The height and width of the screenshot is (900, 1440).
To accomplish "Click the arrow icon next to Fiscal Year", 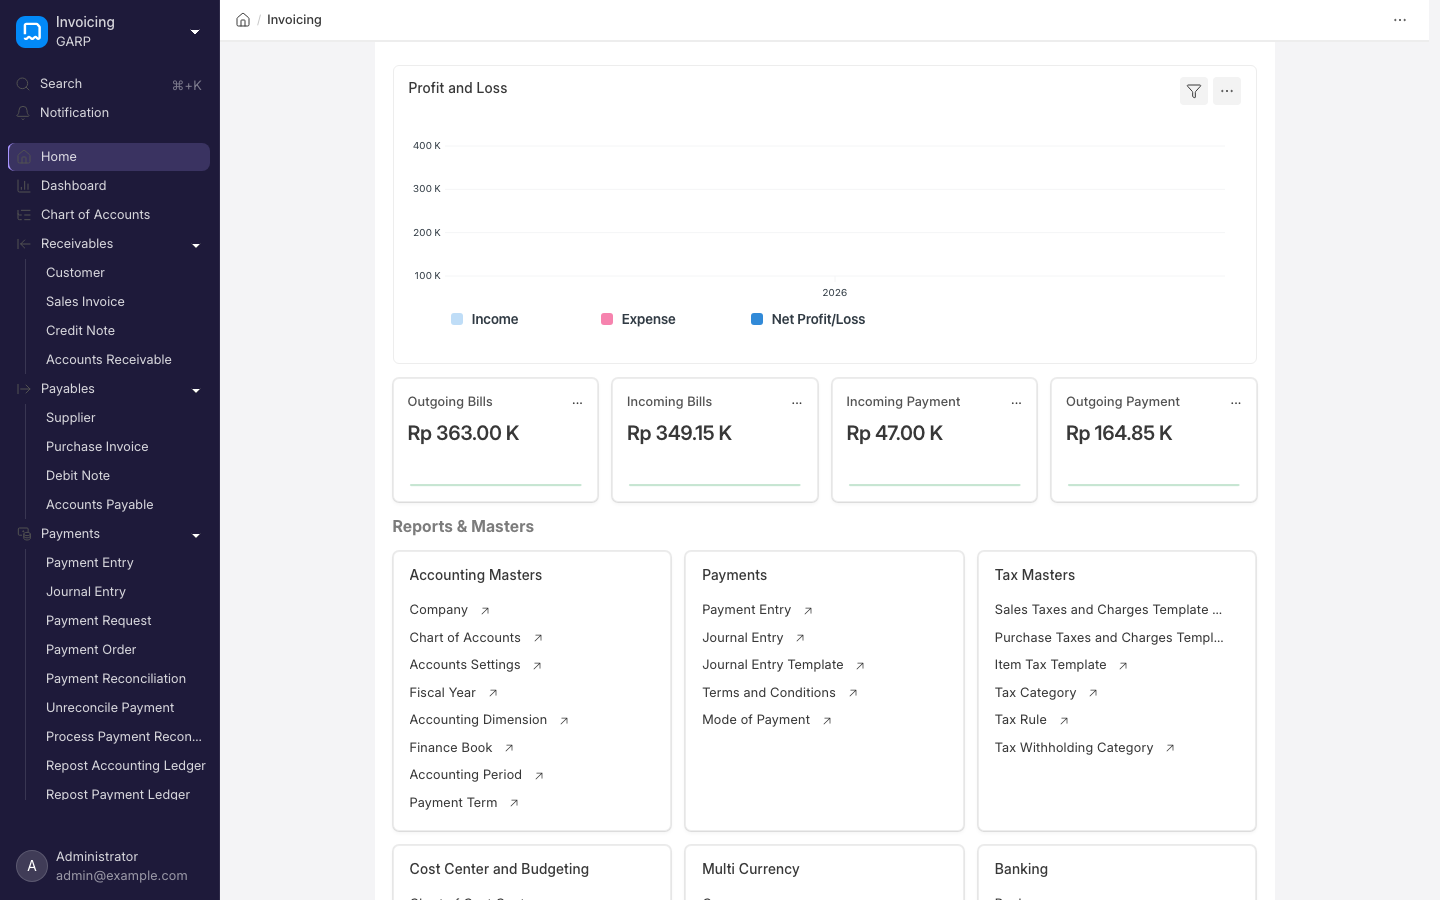I will tap(493, 693).
